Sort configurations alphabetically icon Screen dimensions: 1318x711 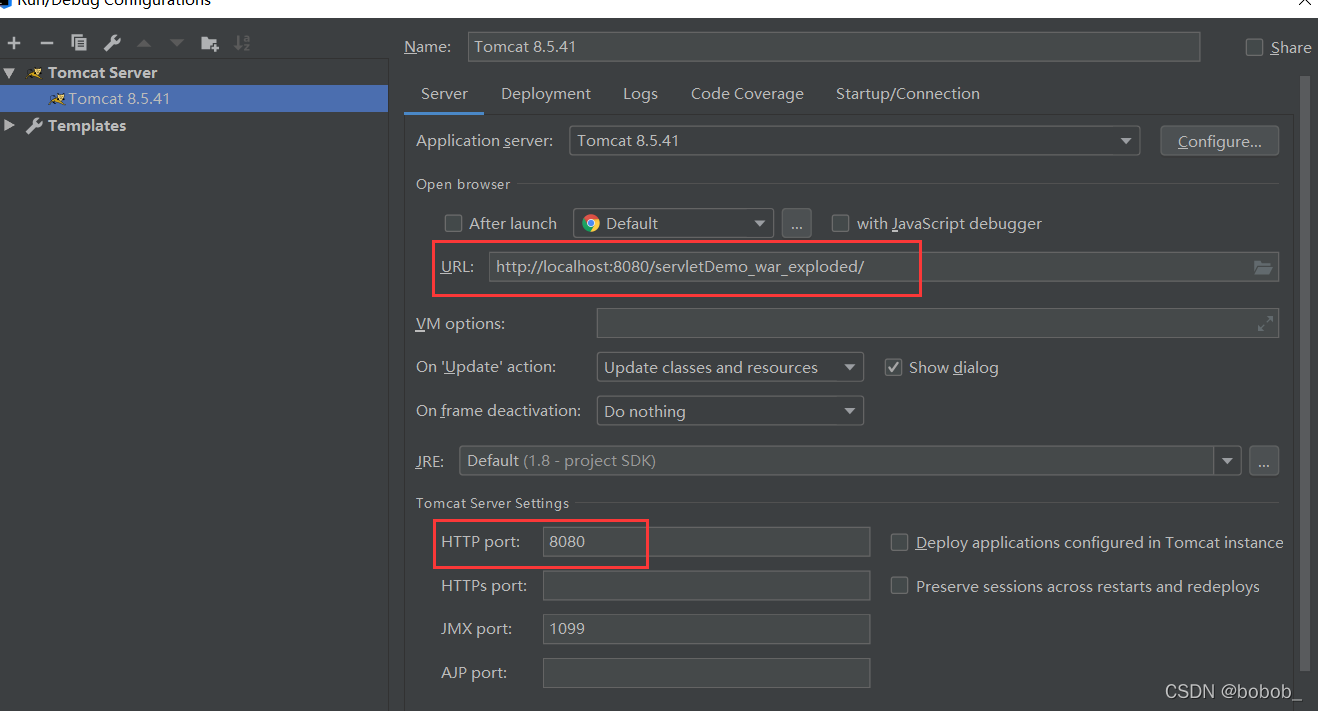click(x=242, y=43)
